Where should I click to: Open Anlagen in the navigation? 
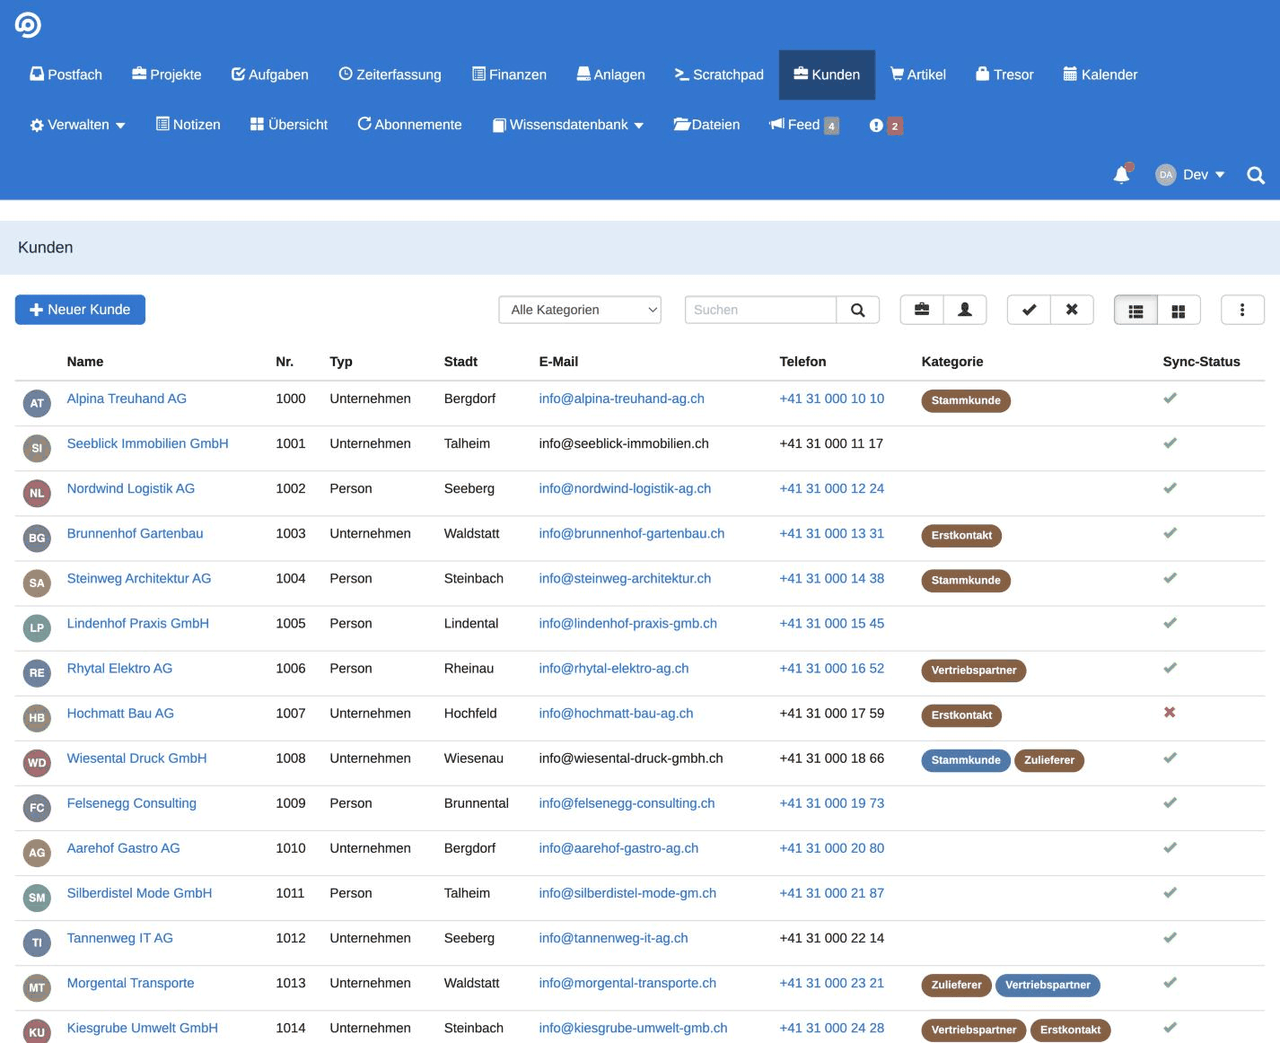[611, 75]
